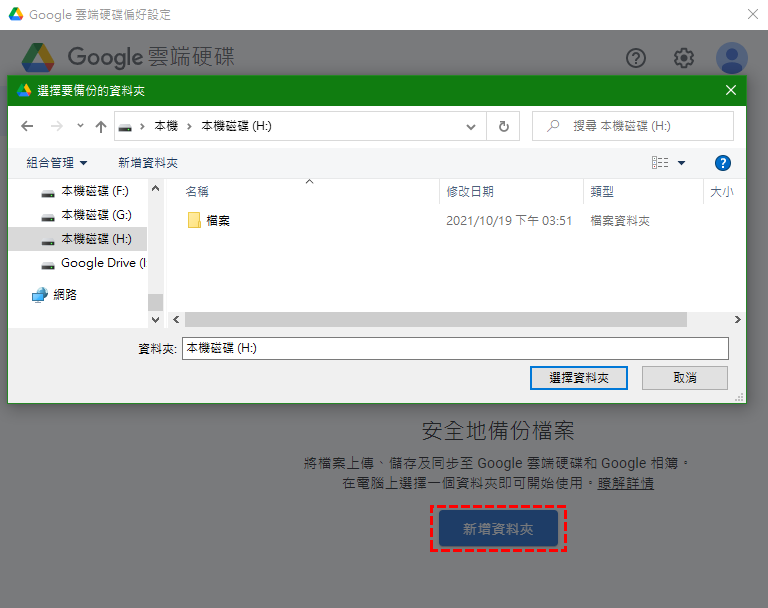
Task: Select 本機 in address breadcrumb
Action: (x=166, y=126)
